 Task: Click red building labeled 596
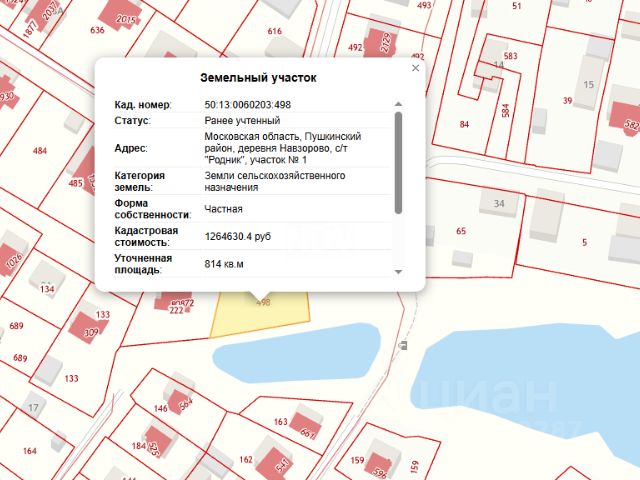click(379, 465)
